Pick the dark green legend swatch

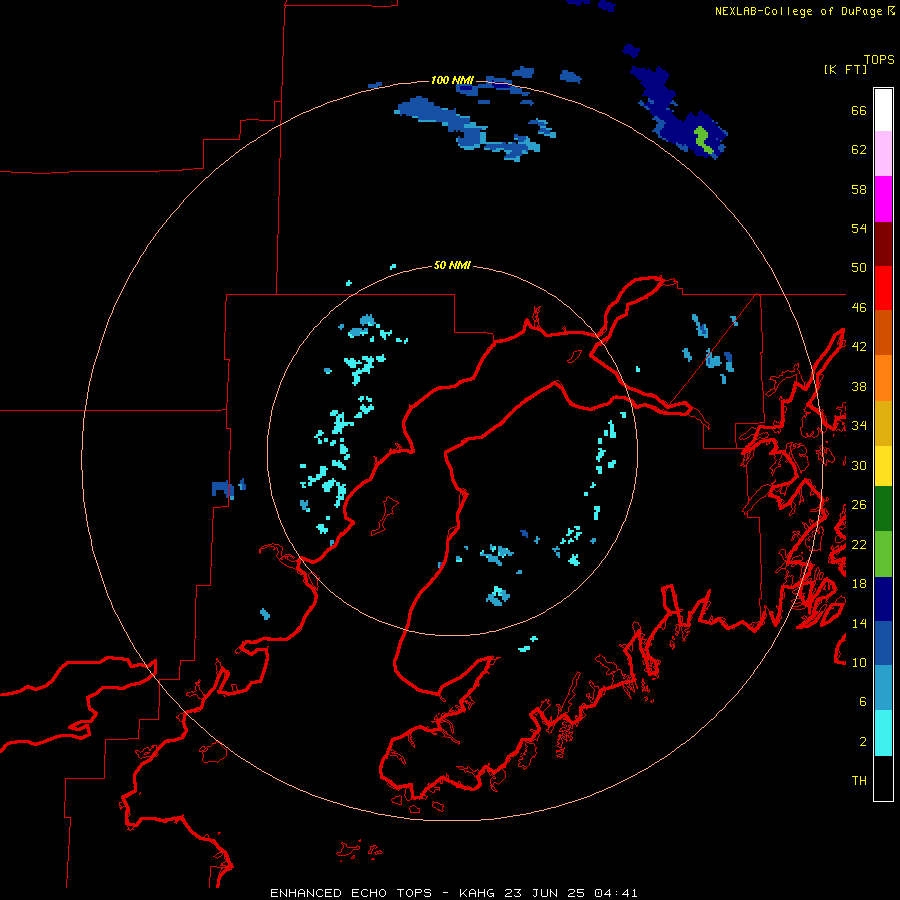coord(883,509)
